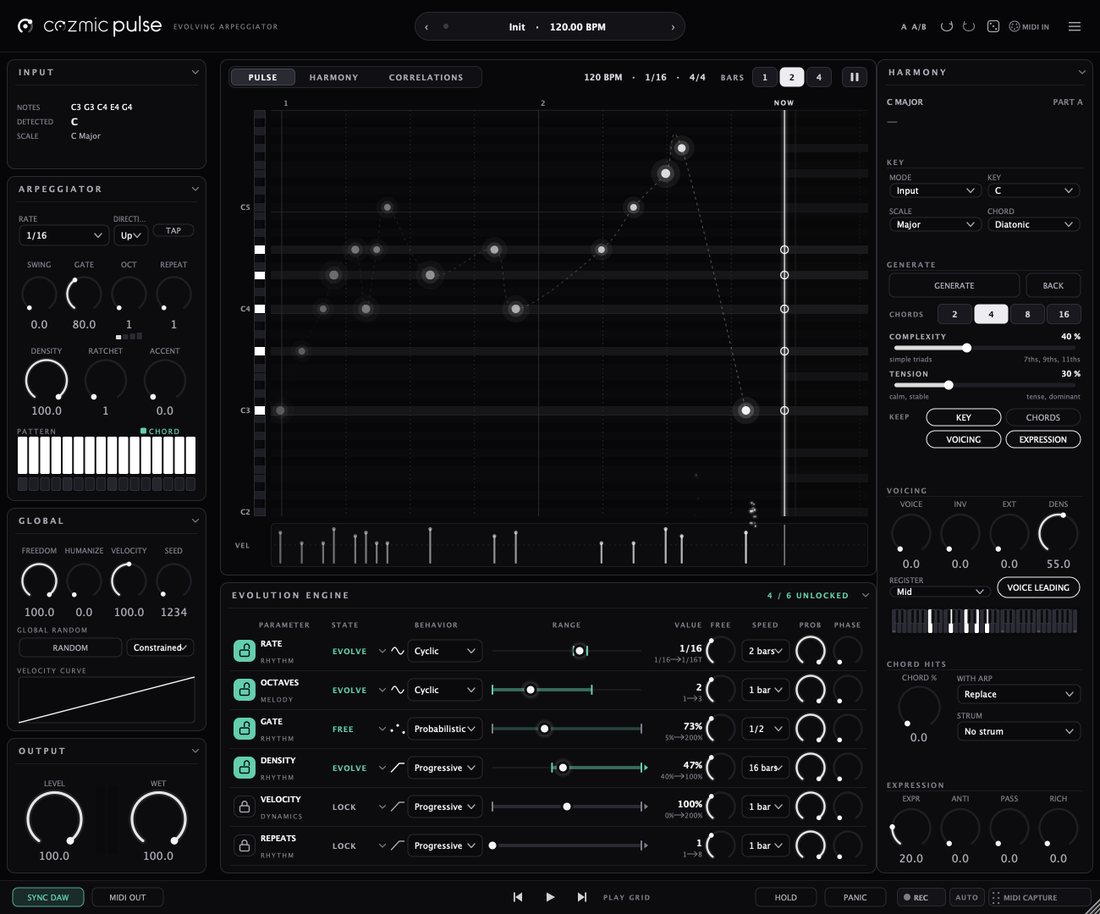Skip to start in transport
Viewport: 1100px width, 914px height.
coord(518,897)
